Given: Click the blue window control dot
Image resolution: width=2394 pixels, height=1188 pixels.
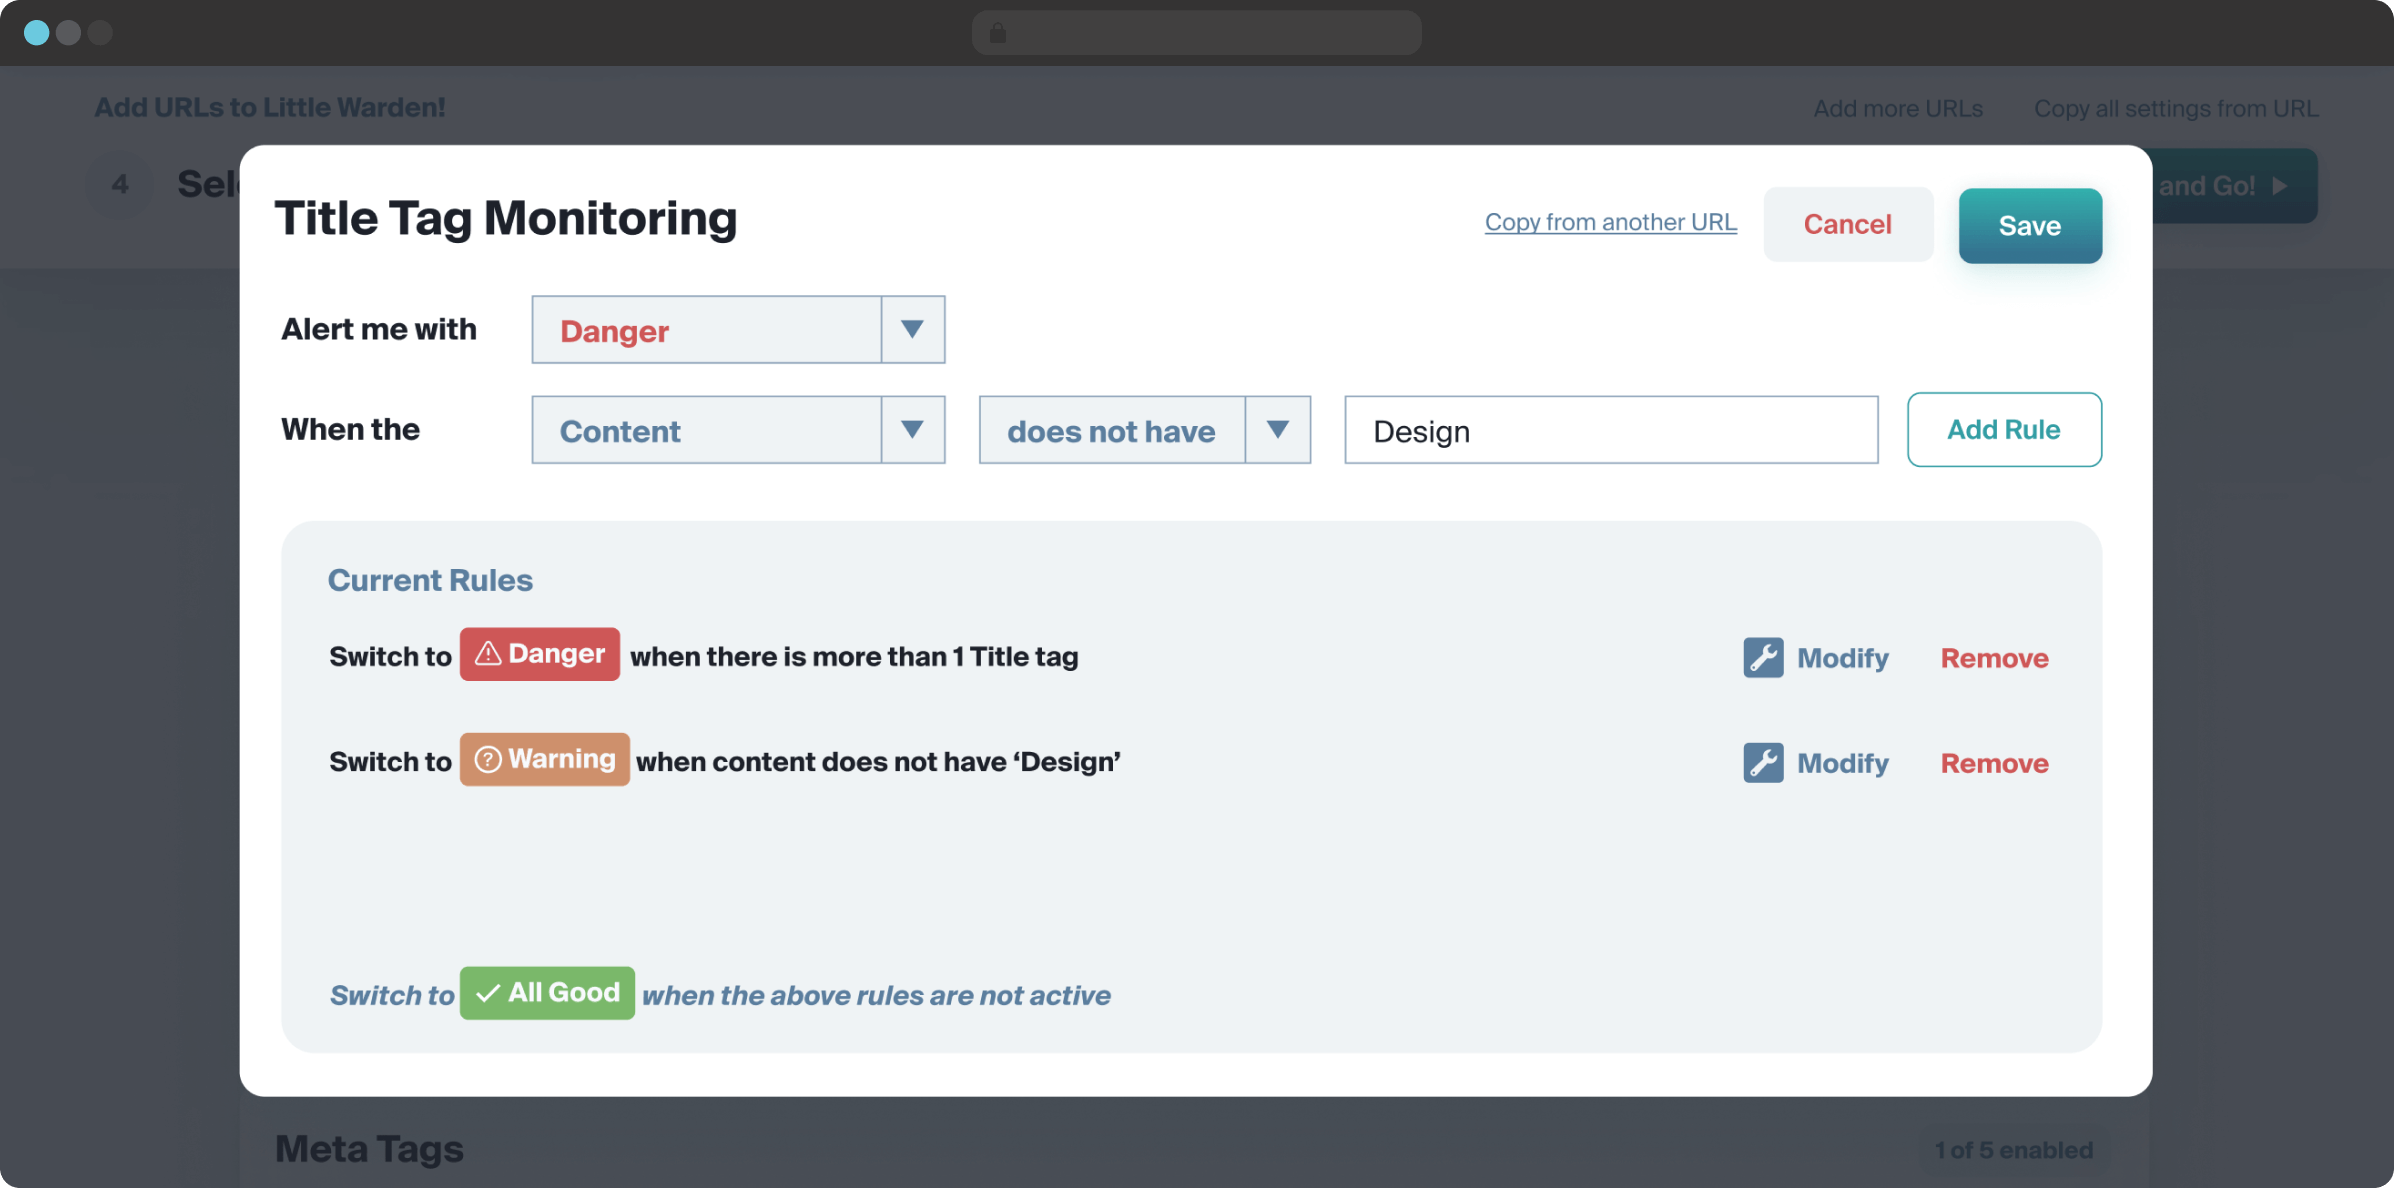Looking at the screenshot, I should pyautogui.click(x=37, y=33).
